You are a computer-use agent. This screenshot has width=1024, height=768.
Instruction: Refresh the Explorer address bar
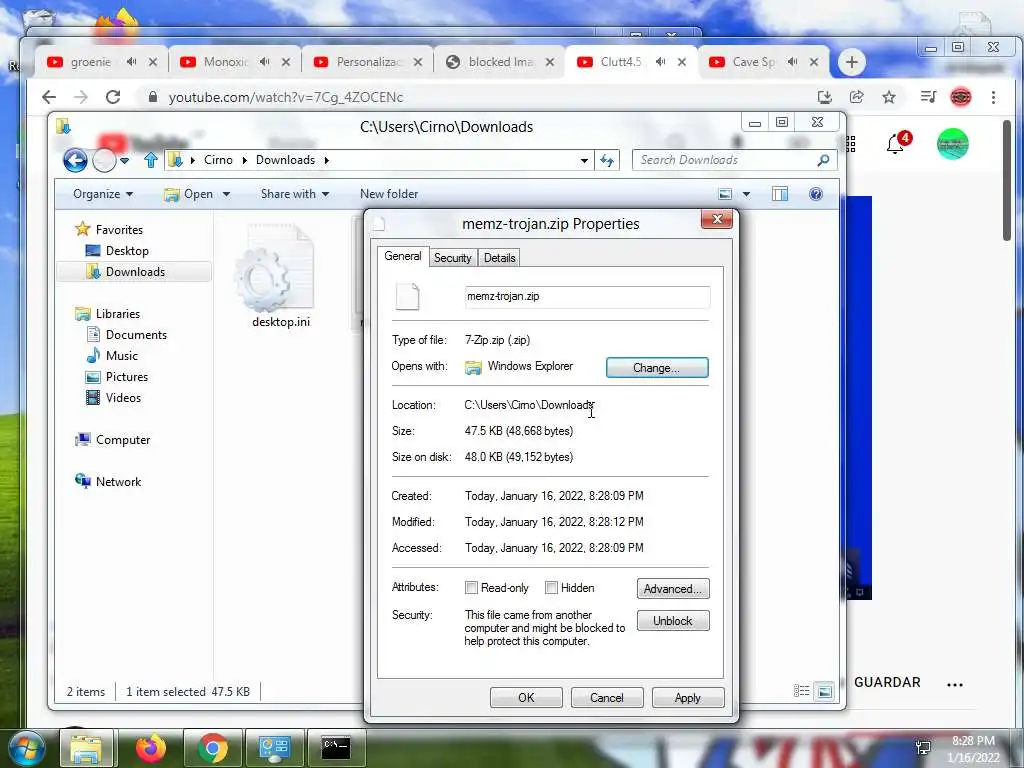(607, 160)
